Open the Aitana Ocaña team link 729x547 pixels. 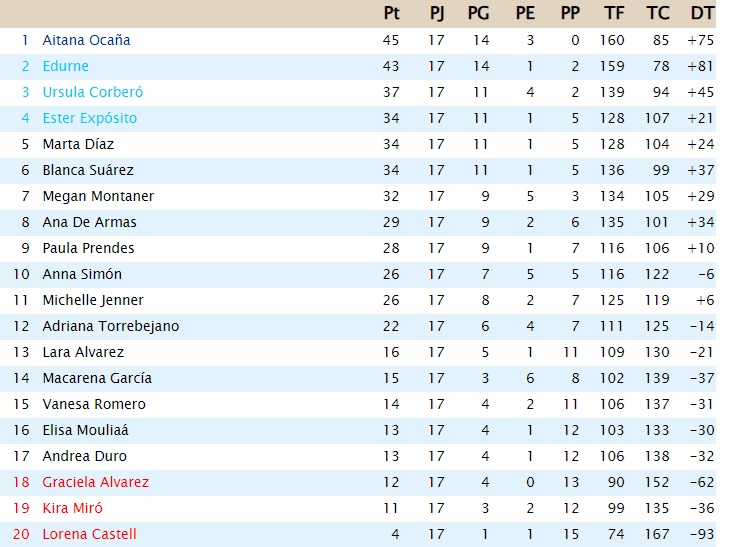pyautogui.click(x=86, y=40)
